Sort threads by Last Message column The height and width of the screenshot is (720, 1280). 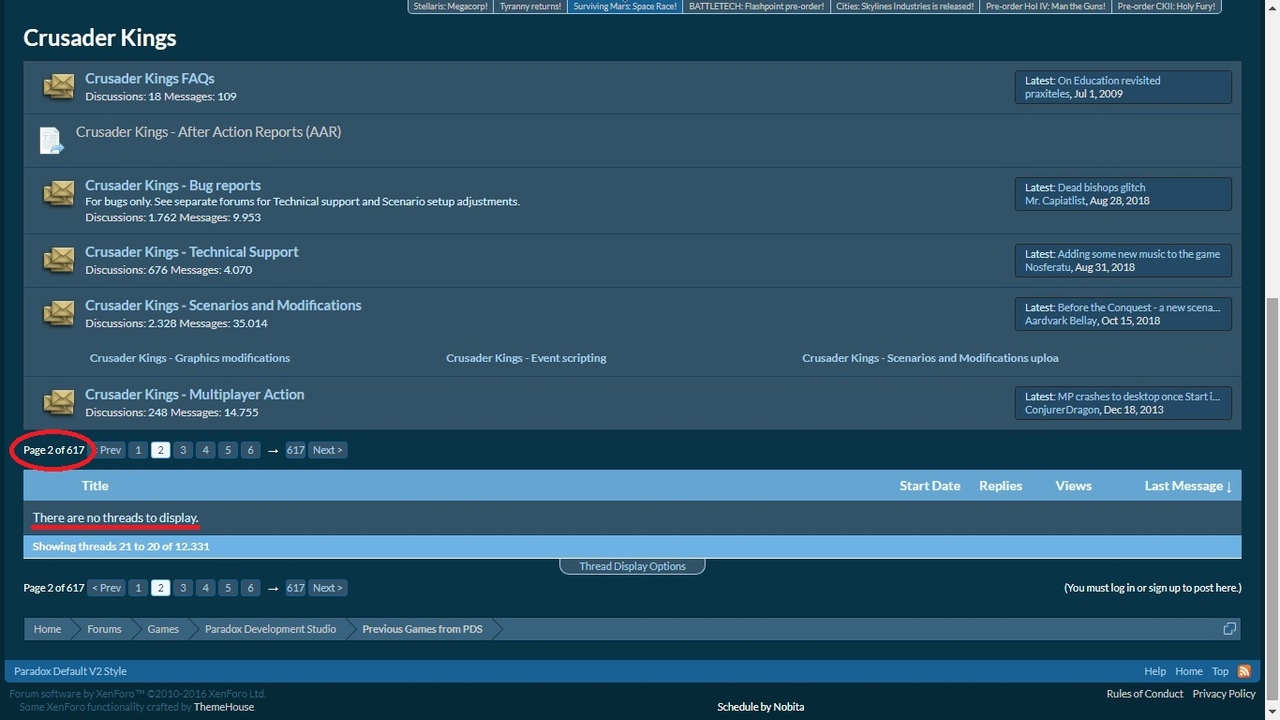tap(1188, 486)
